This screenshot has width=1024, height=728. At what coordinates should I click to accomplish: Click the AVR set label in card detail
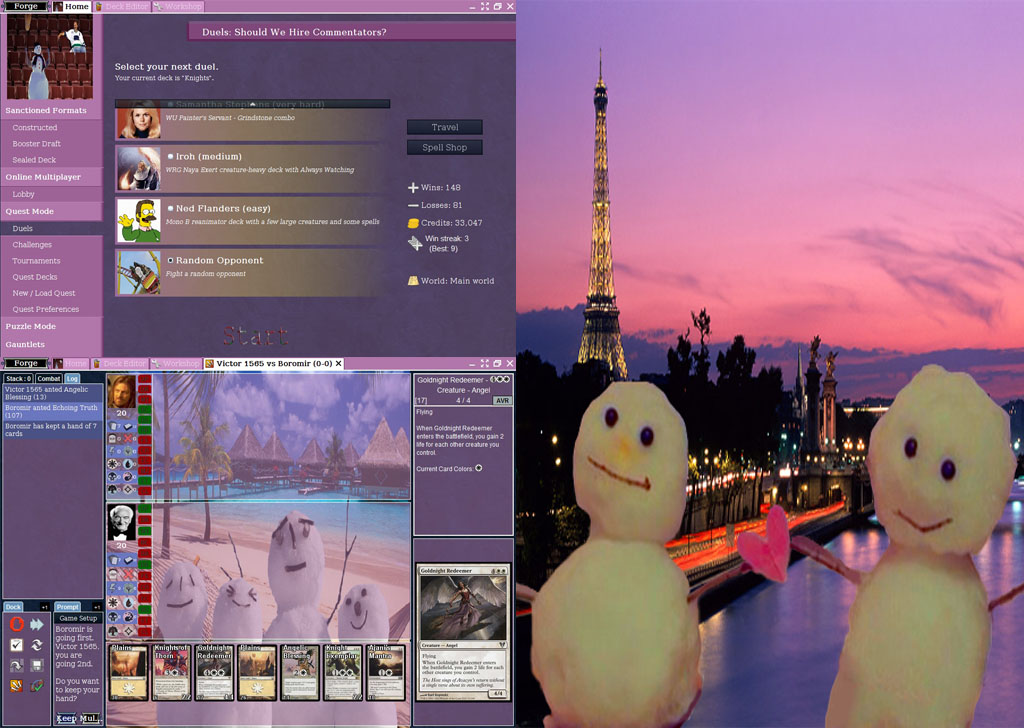(502, 400)
